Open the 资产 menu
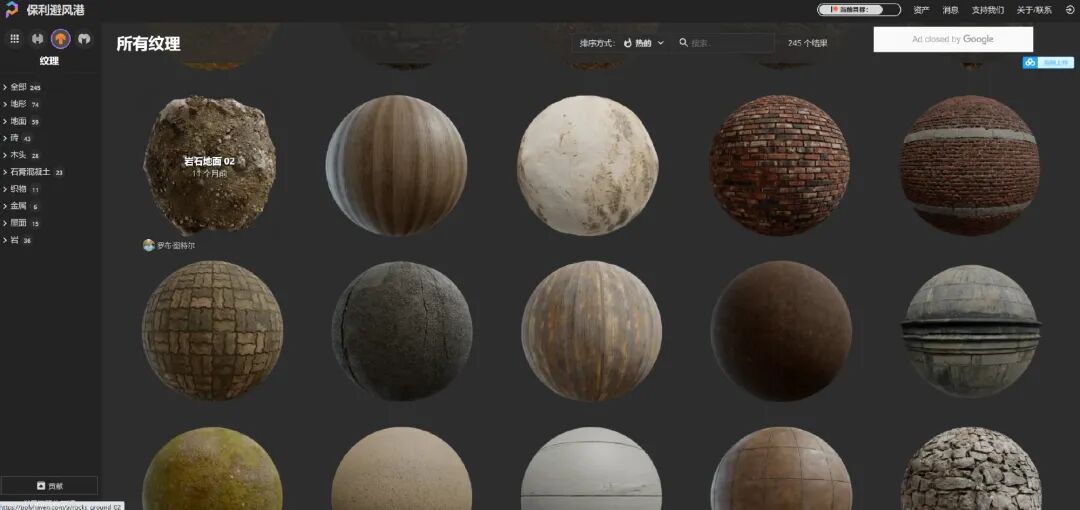This screenshot has height=510, width=1080. [x=921, y=10]
